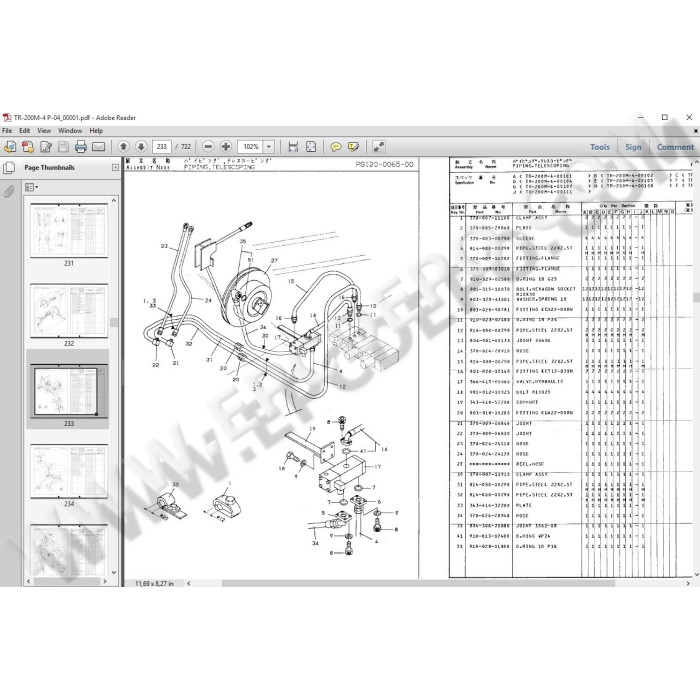Open the Edit menu
Screen dimensions: 700x700
point(25,131)
